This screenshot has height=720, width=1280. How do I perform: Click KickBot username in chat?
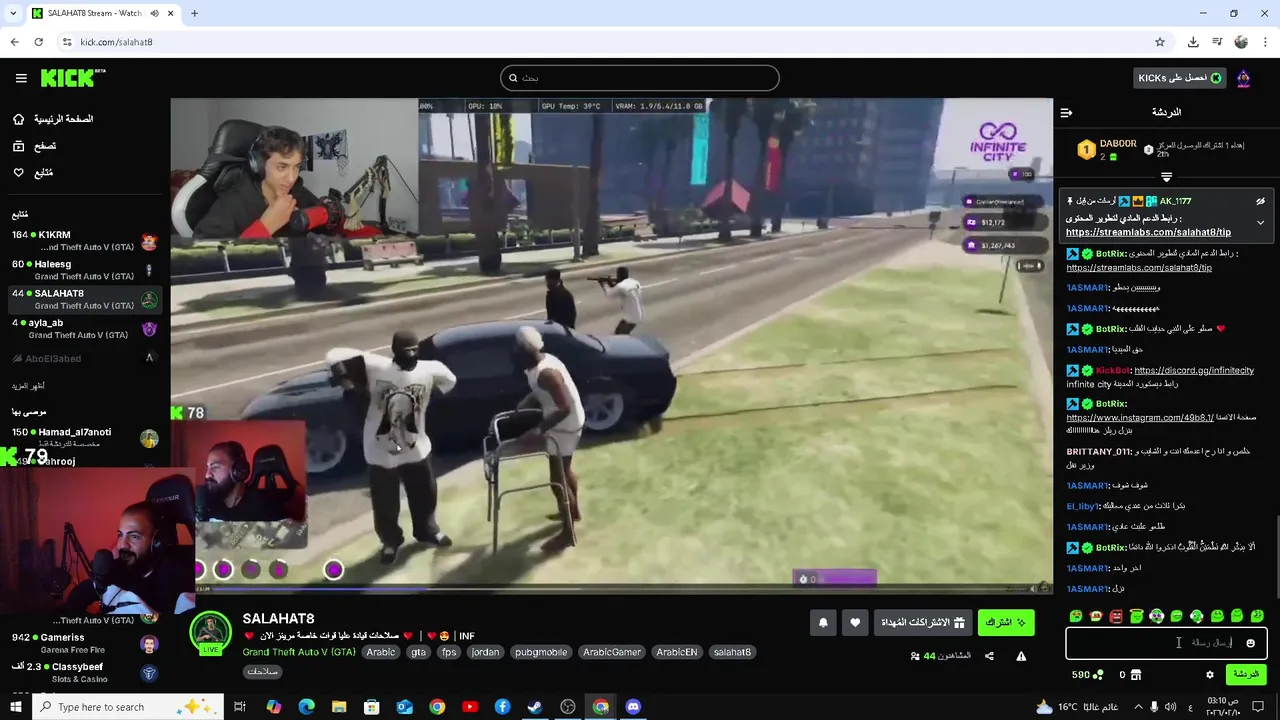(x=1113, y=370)
